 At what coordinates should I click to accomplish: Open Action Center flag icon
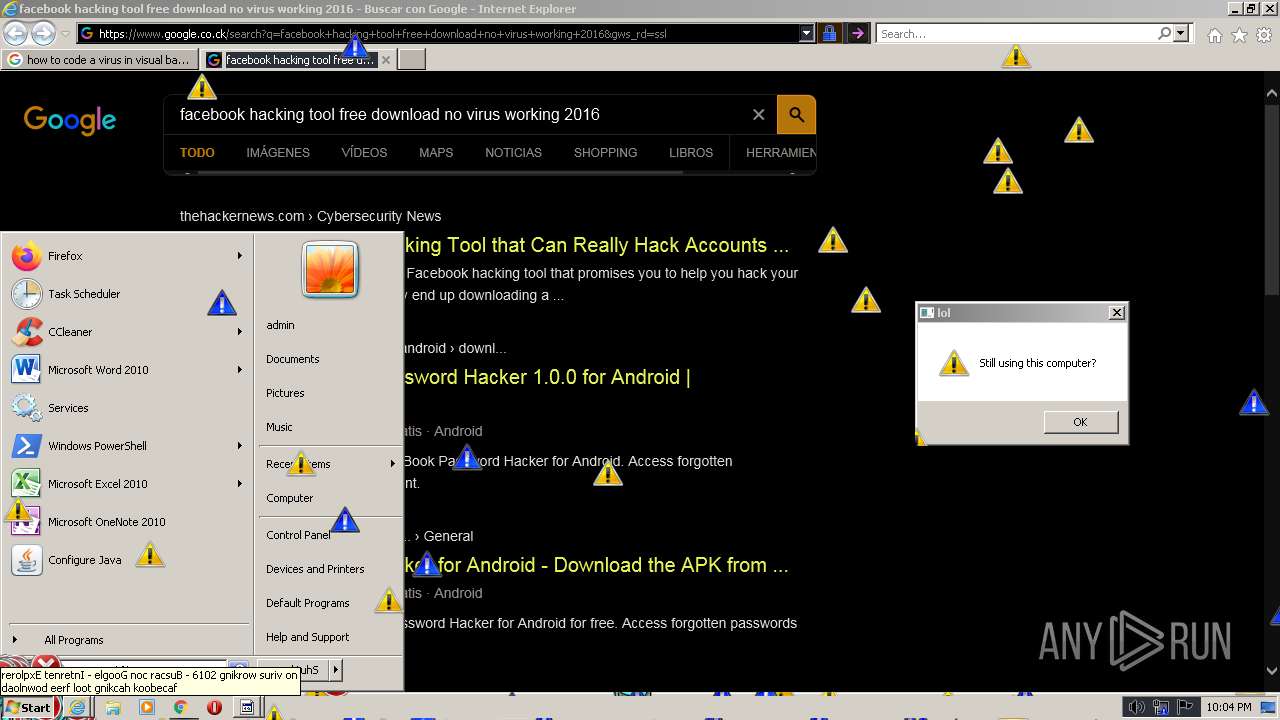(1184, 707)
